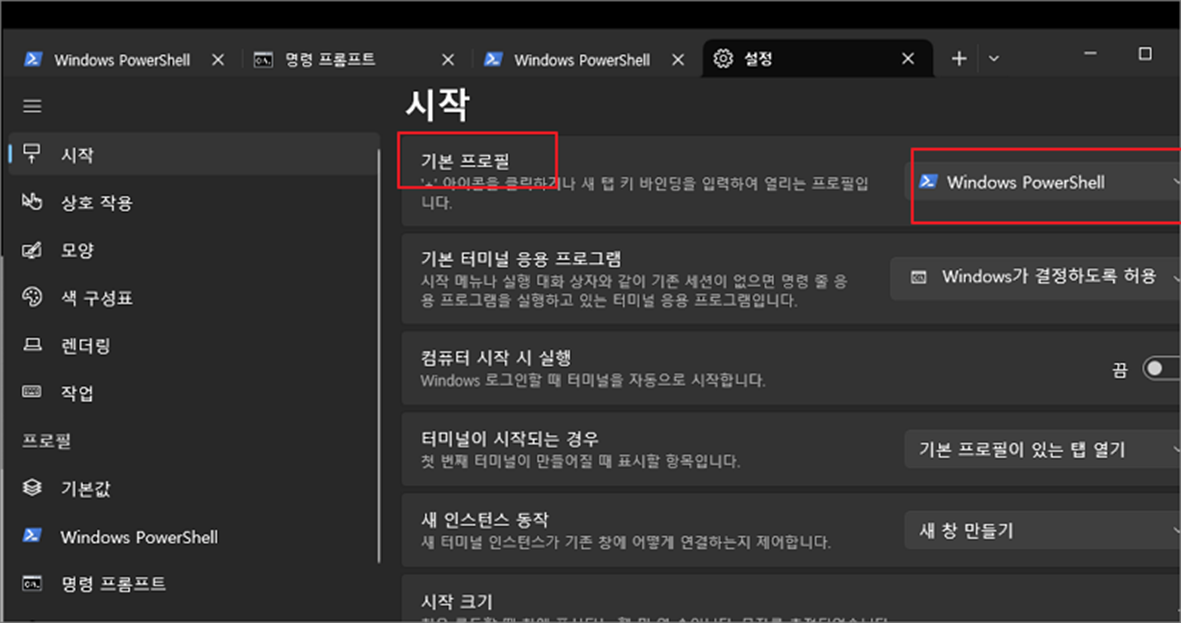This screenshot has height=623, width=1181.
Task: Add a new tab with plus button
Action: 958,59
